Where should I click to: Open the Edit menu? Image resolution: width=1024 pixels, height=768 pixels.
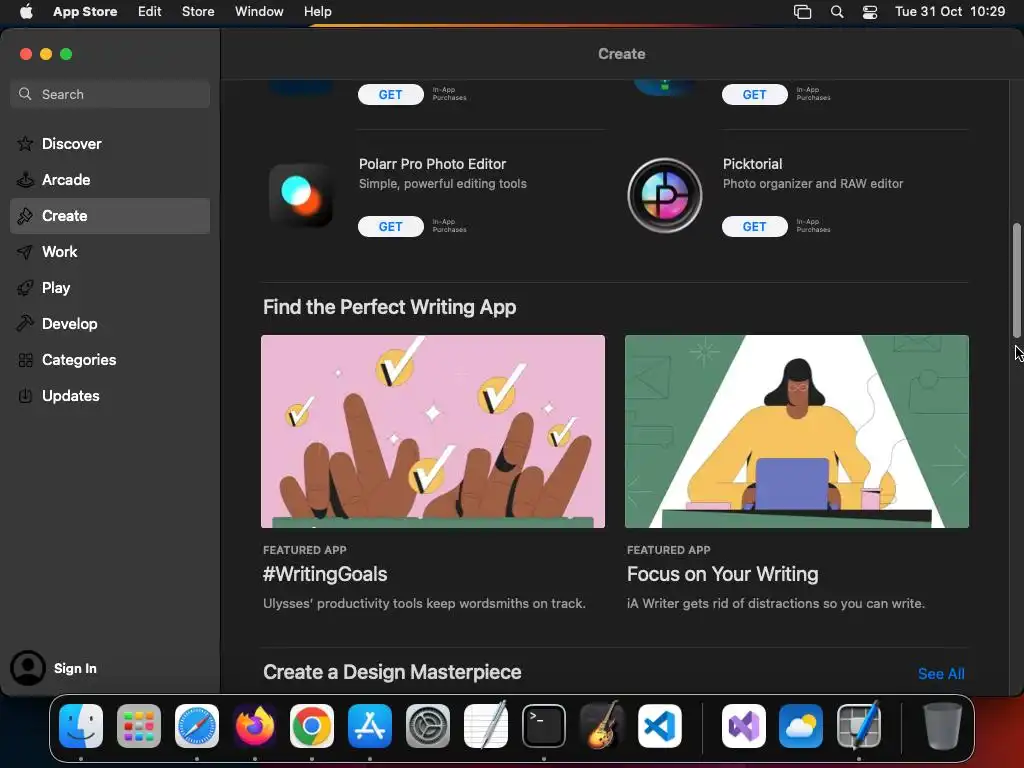[x=150, y=12]
